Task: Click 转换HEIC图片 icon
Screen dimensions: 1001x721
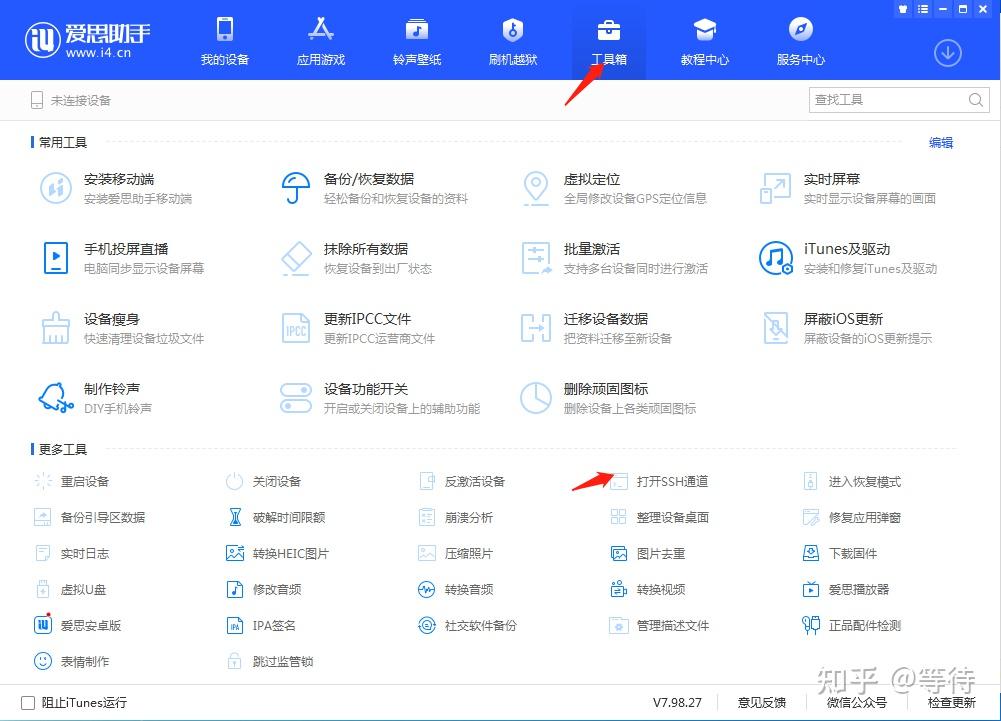Action: [x=235, y=553]
